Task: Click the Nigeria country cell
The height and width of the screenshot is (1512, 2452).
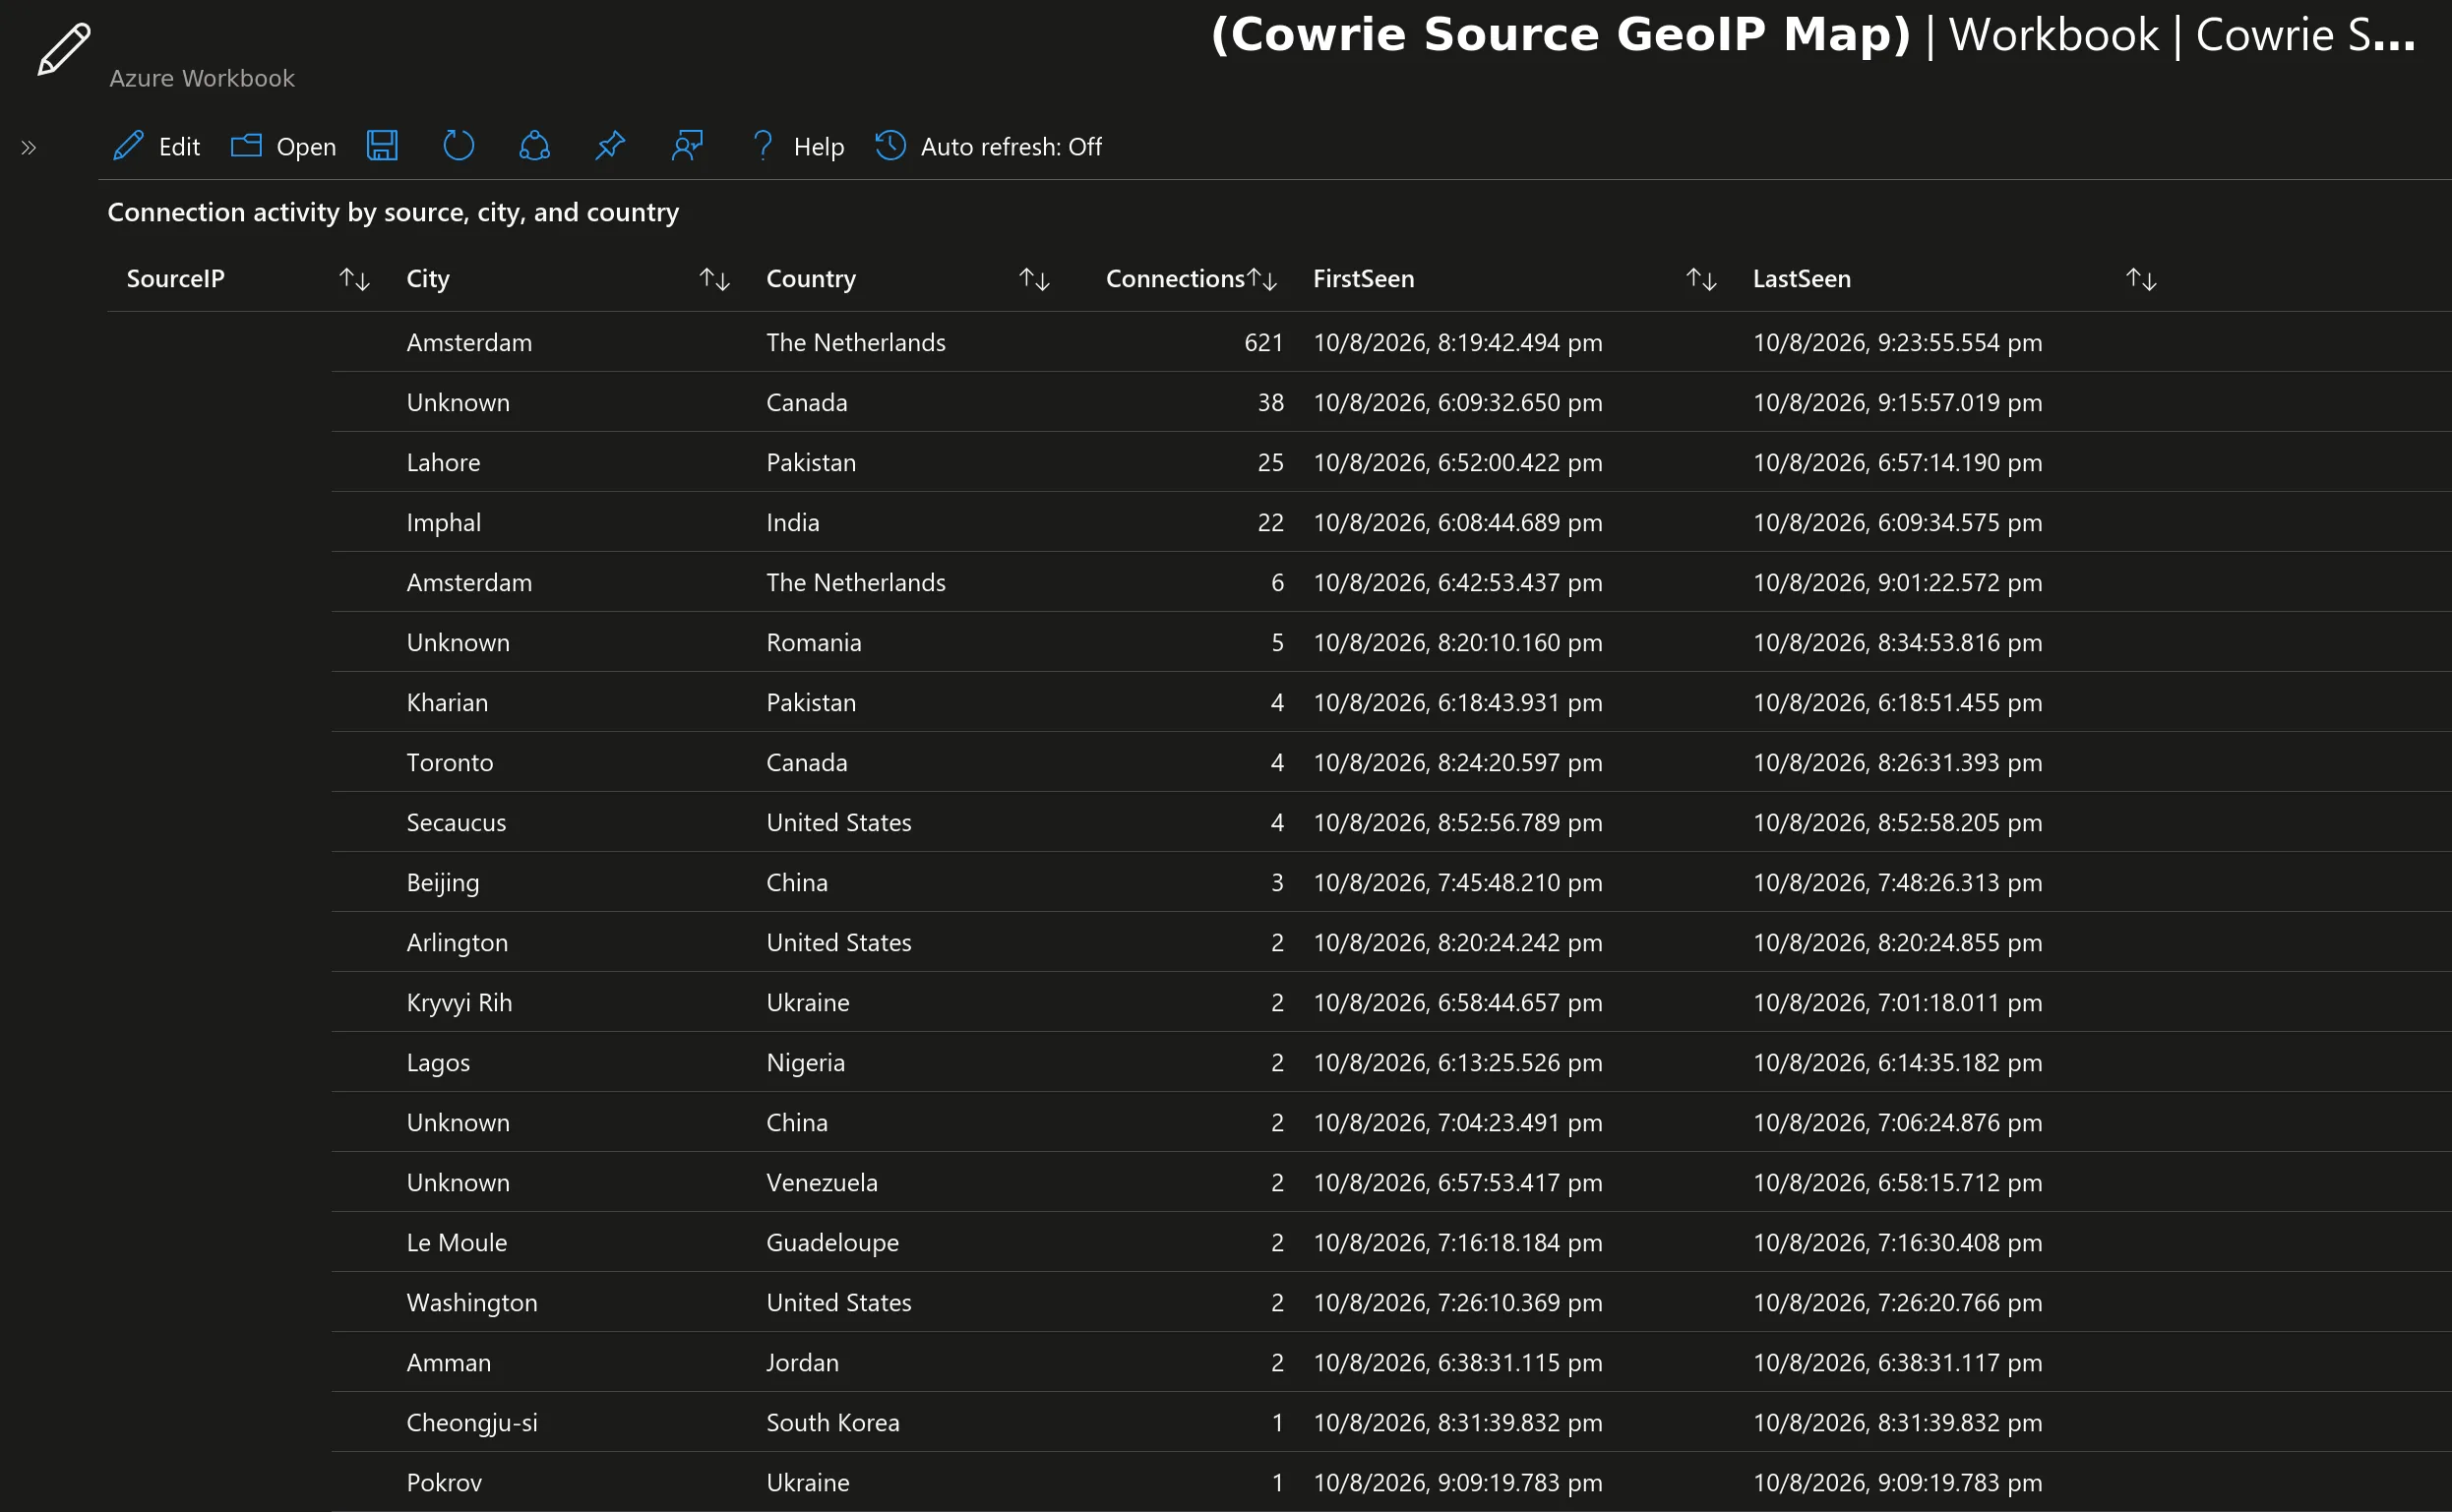Action: pos(806,1063)
